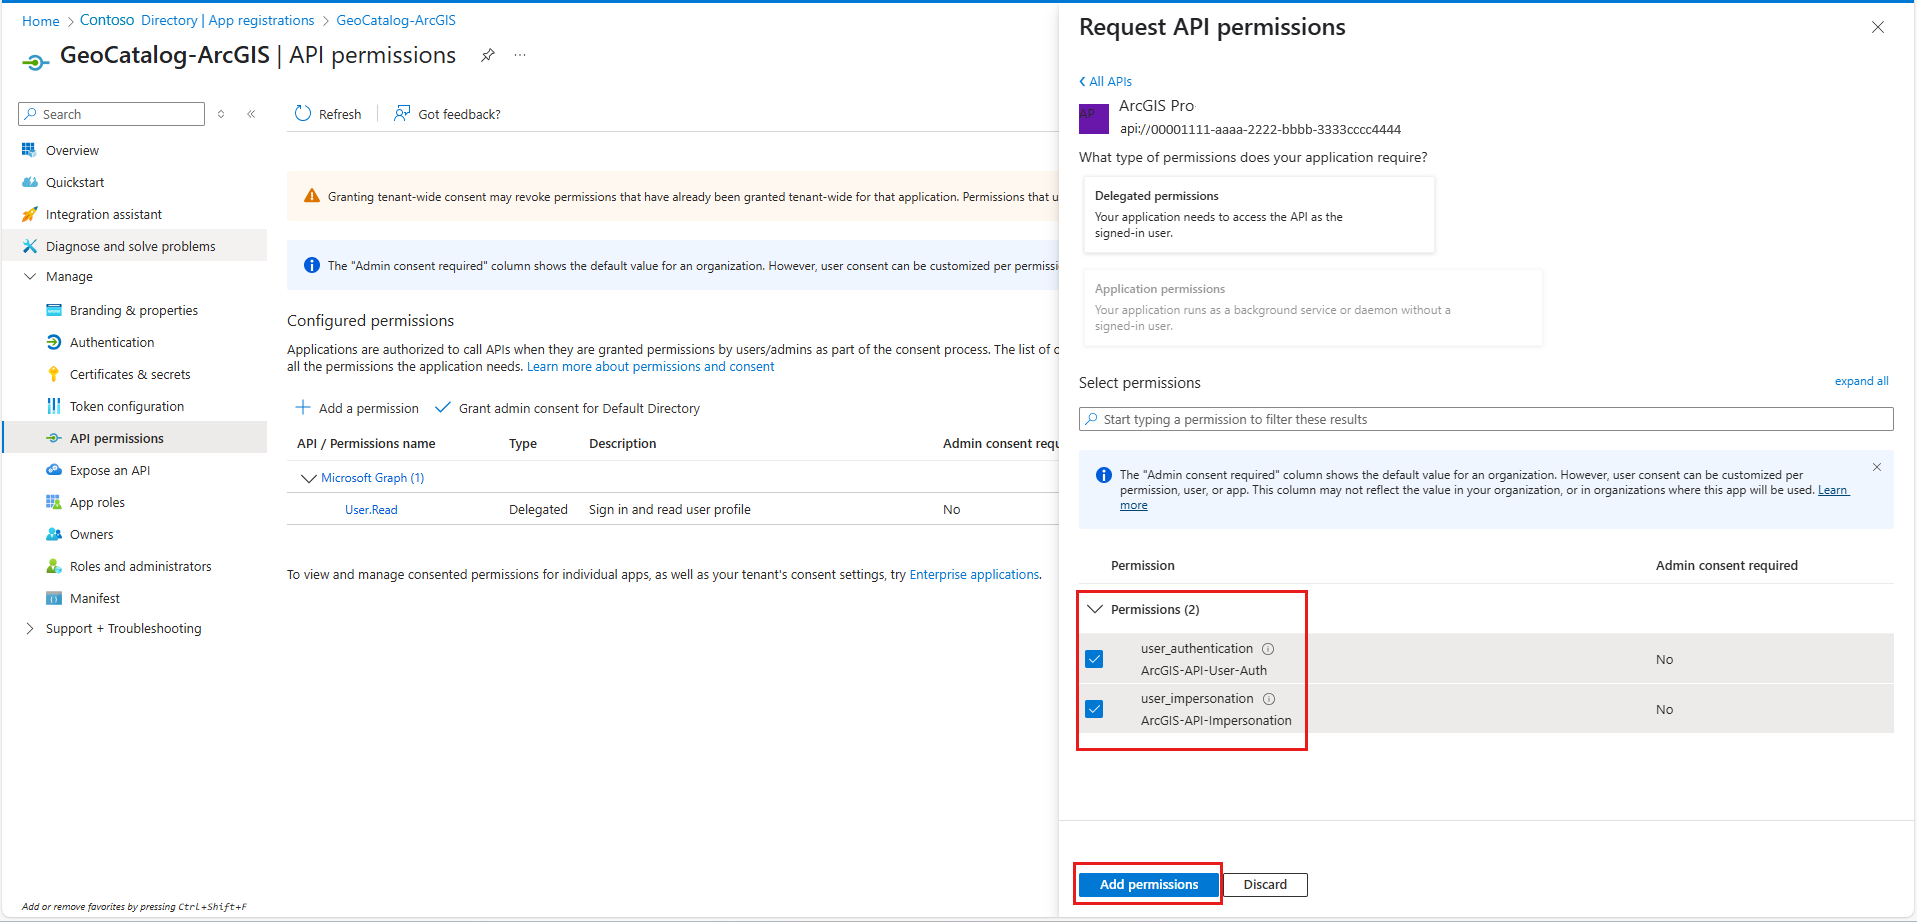
Task: Uncheck the user_impersonation permission checkbox
Action: coord(1094,709)
